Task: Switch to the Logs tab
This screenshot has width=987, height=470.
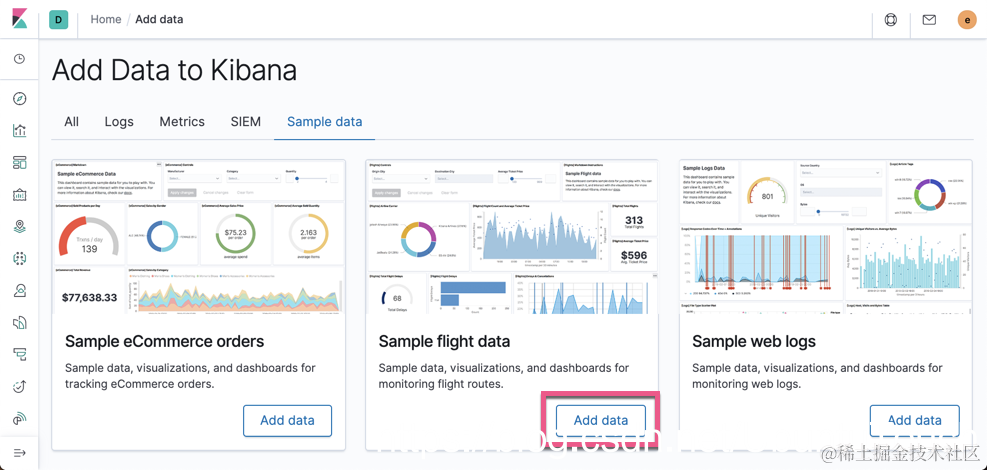Action: coord(119,121)
